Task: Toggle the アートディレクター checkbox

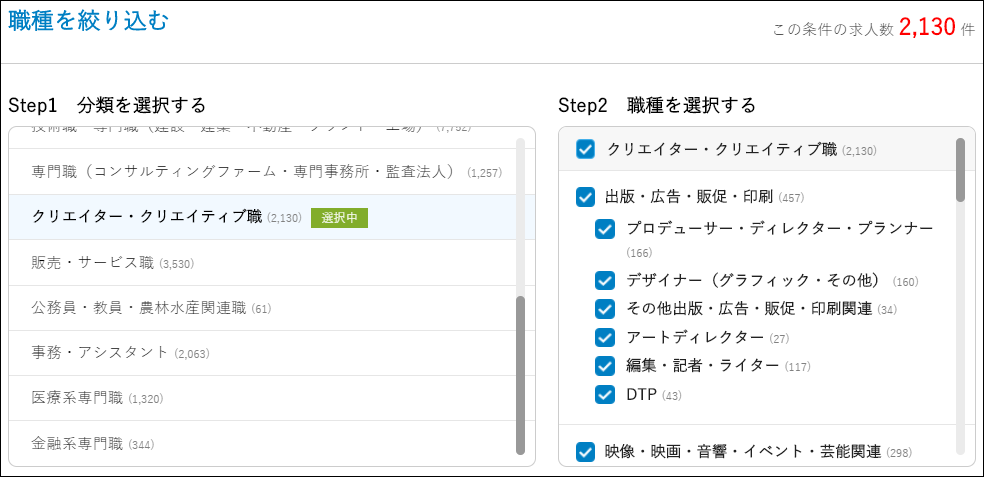Action: click(605, 337)
